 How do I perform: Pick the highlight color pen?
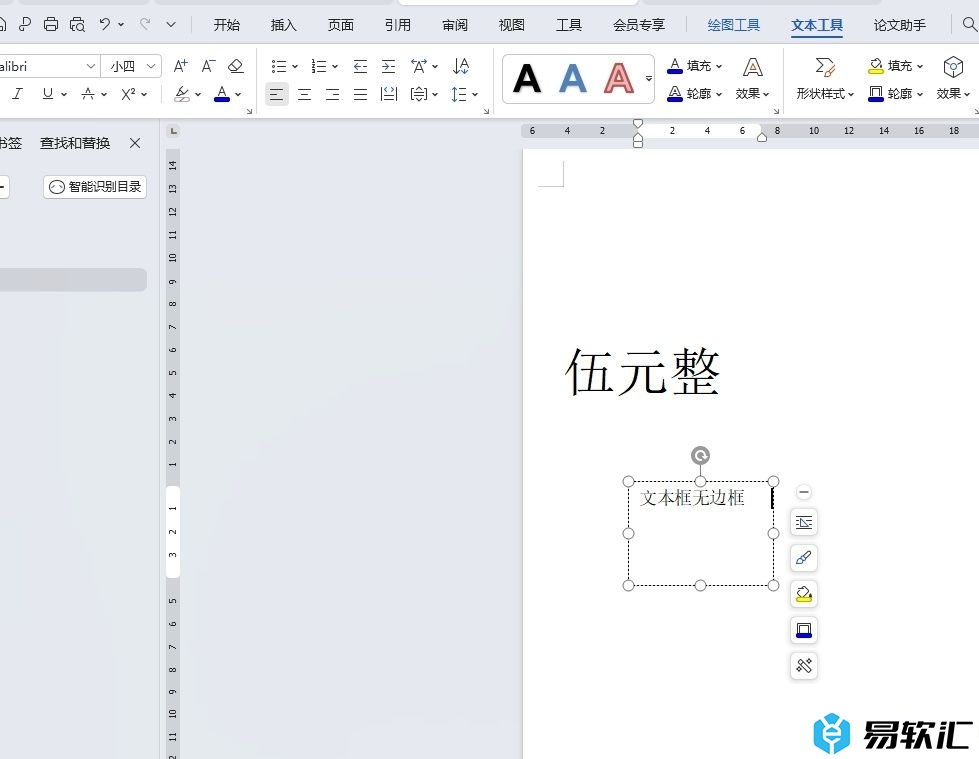pyautogui.click(x=182, y=94)
